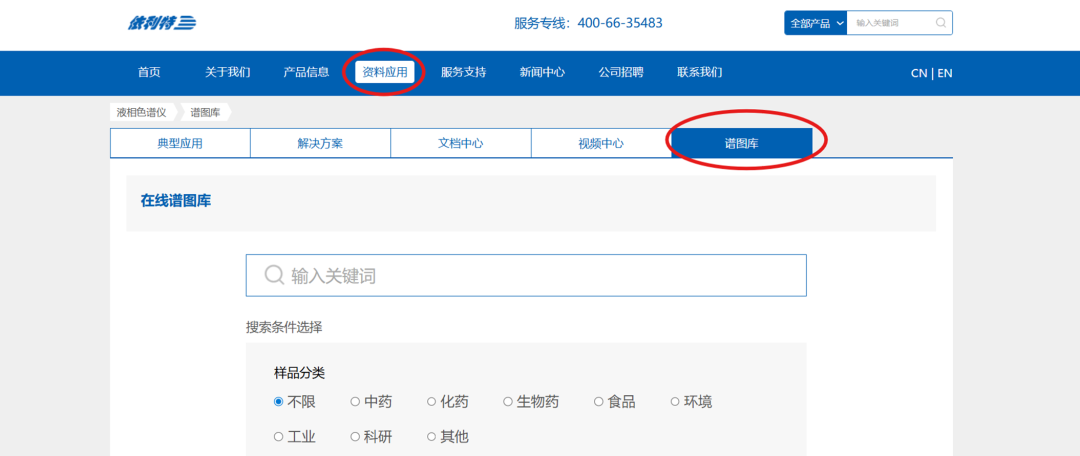Switch language to EN
Image resolution: width=1080 pixels, height=456 pixels.
[945, 73]
